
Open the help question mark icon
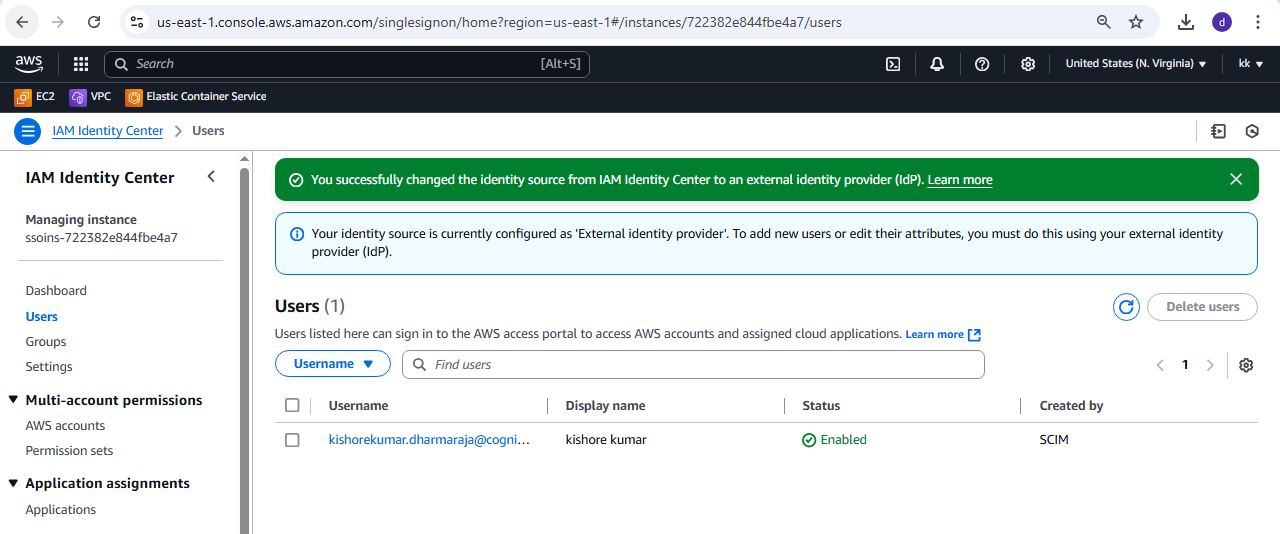(x=982, y=64)
